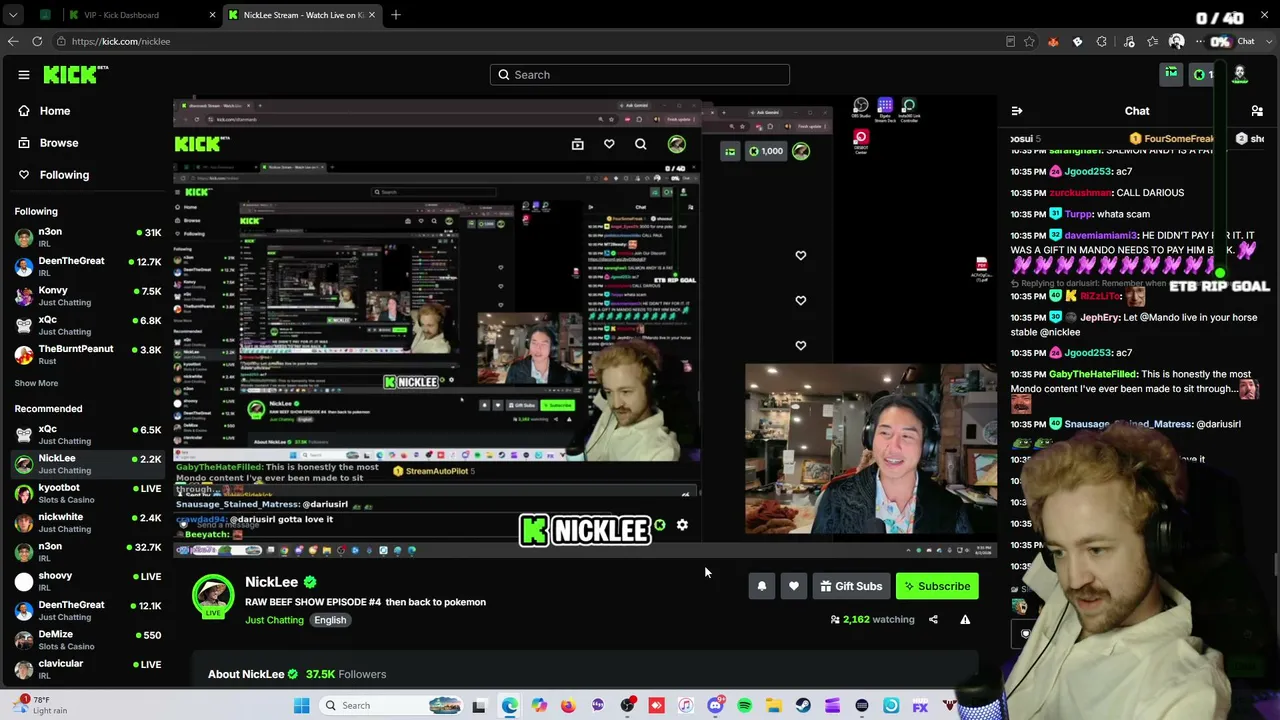Open the Kick hamburger sidebar menu
The width and height of the screenshot is (1280, 720).
pos(24,75)
